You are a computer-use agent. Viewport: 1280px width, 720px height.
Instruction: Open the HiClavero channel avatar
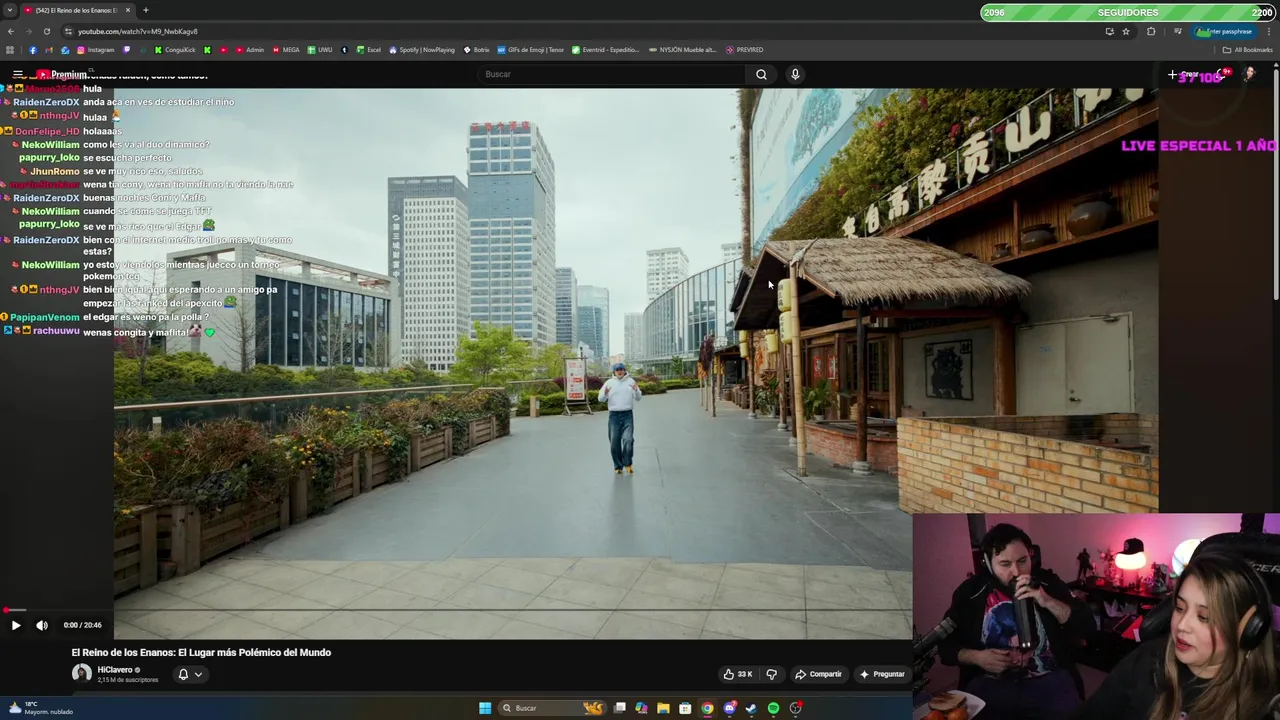81,674
